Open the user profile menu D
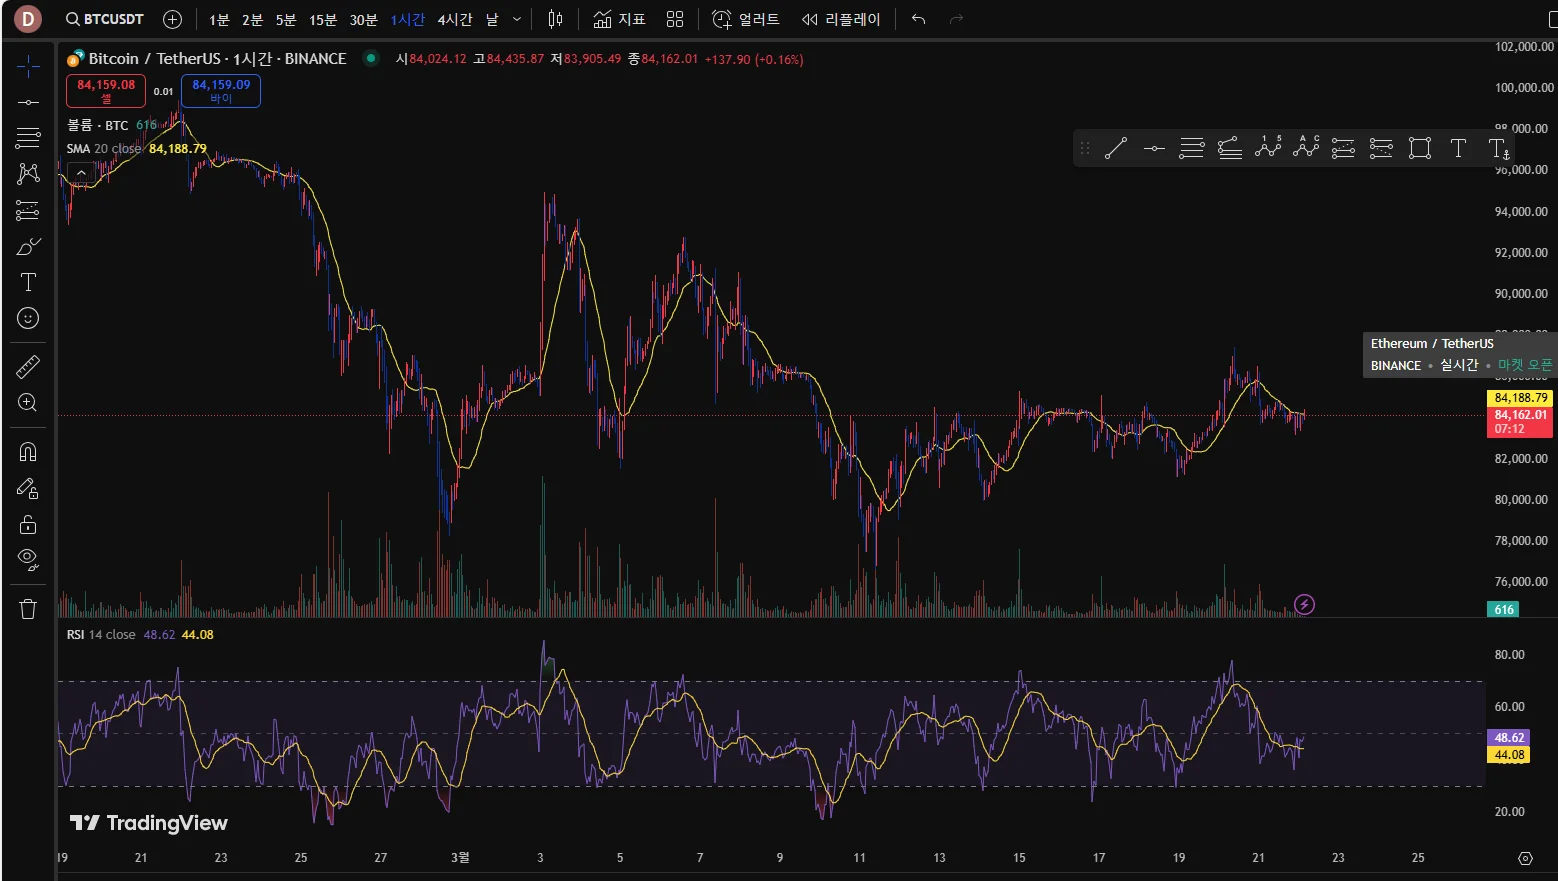This screenshot has height=881, width=1558. click(28, 19)
